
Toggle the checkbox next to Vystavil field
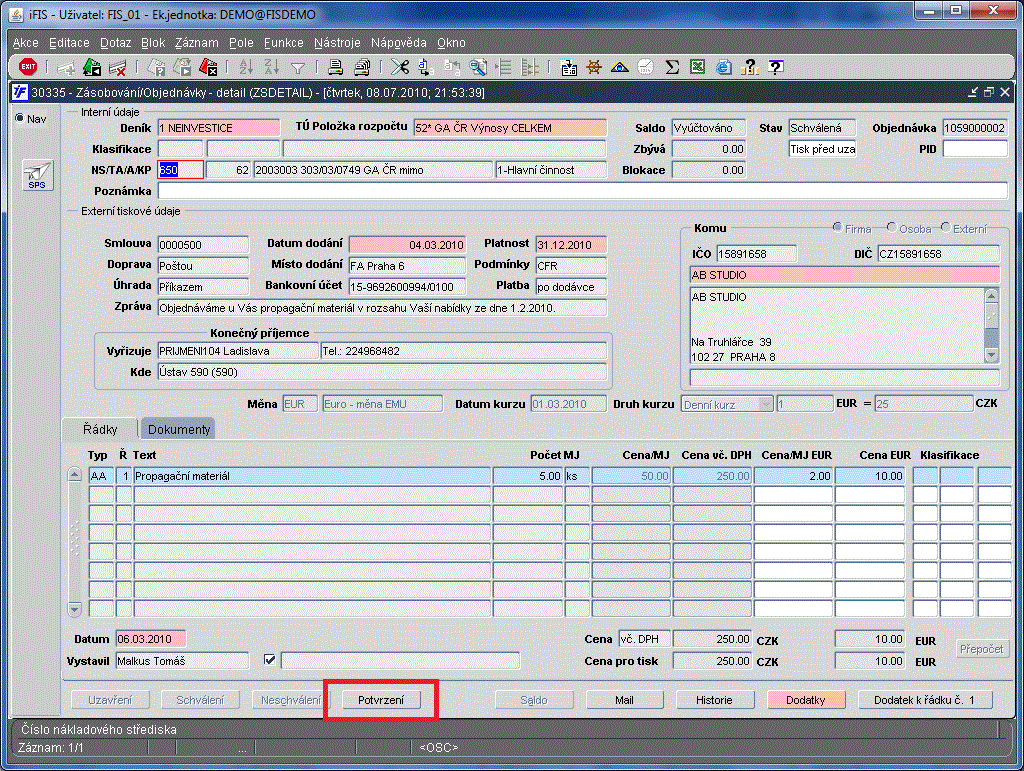[x=268, y=660]
